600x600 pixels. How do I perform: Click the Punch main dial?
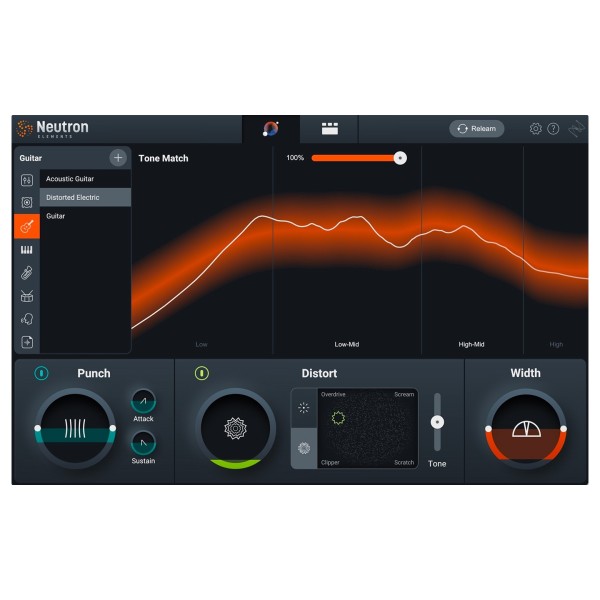(x=75, y=428)
